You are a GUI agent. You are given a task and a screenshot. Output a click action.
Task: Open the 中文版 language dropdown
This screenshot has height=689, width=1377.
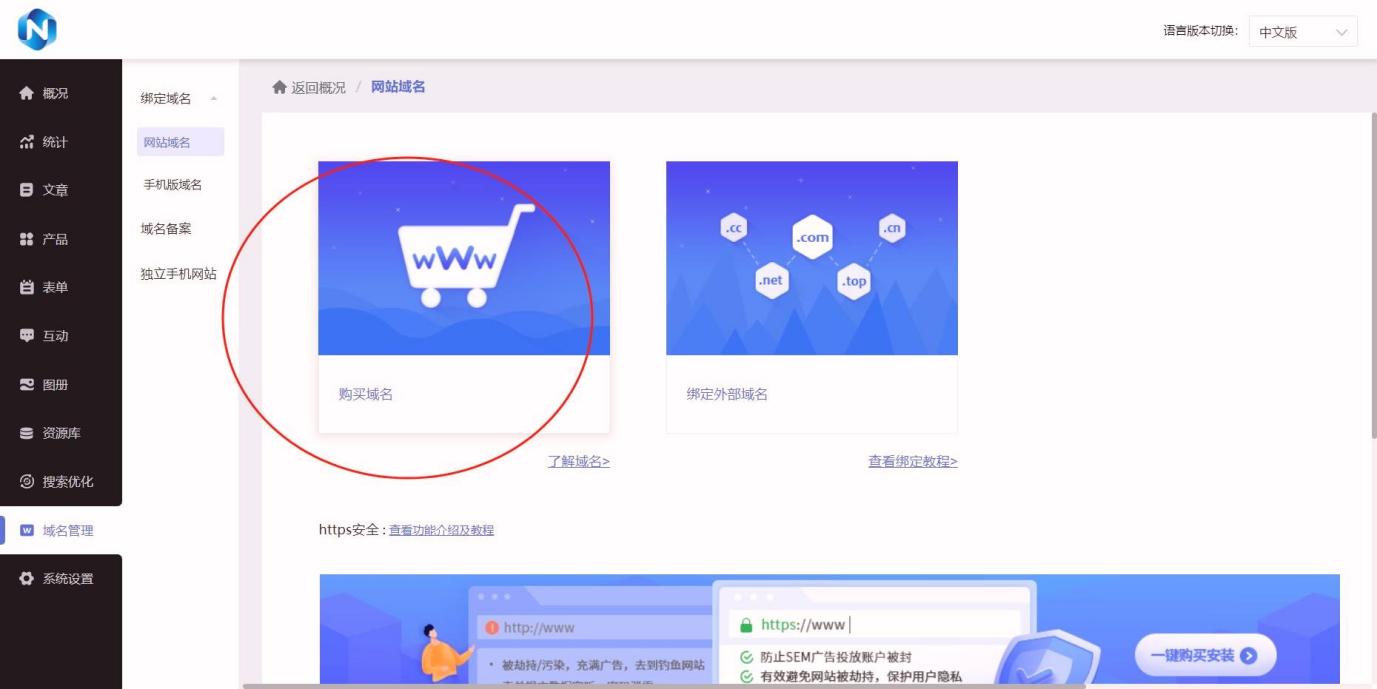tap(1302, 32)
